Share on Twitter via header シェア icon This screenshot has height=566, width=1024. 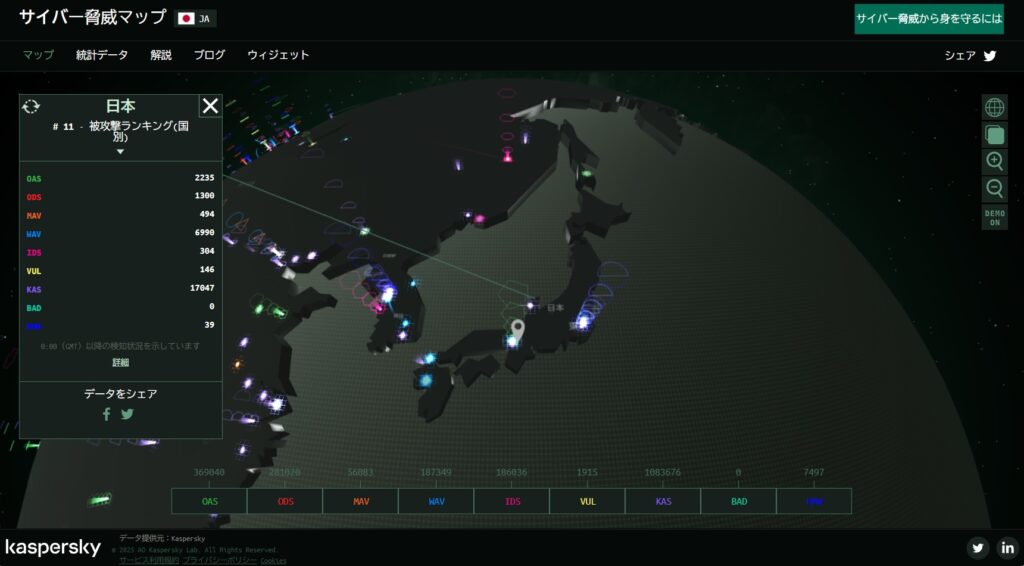pos(990,56)
